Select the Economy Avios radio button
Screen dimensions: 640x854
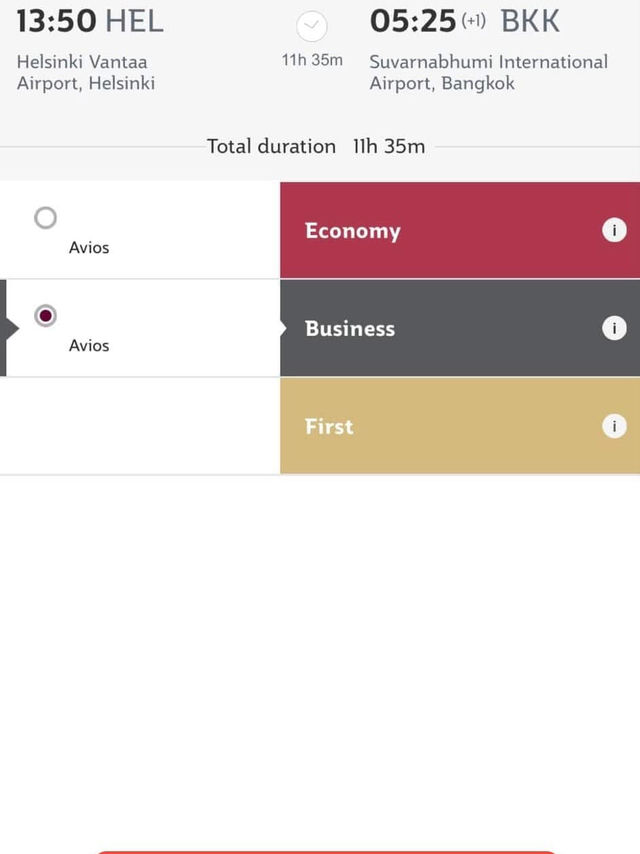(x=45, y=218)
